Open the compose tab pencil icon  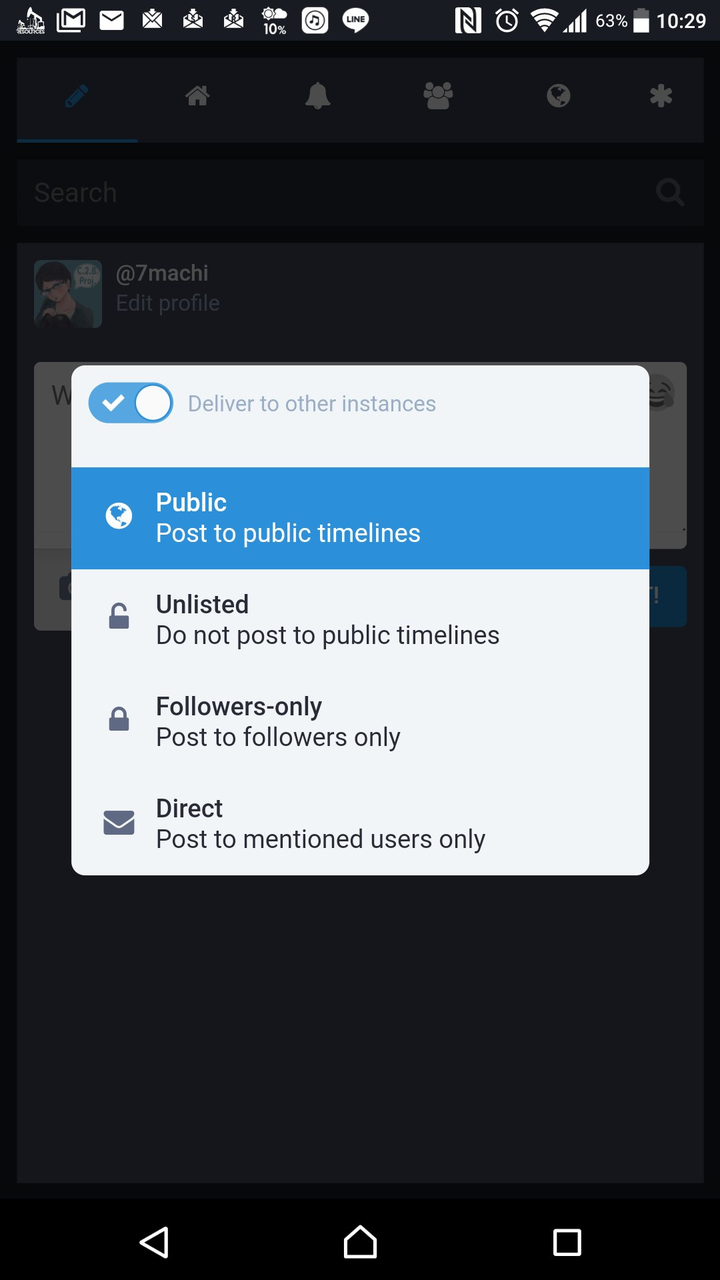77,97
